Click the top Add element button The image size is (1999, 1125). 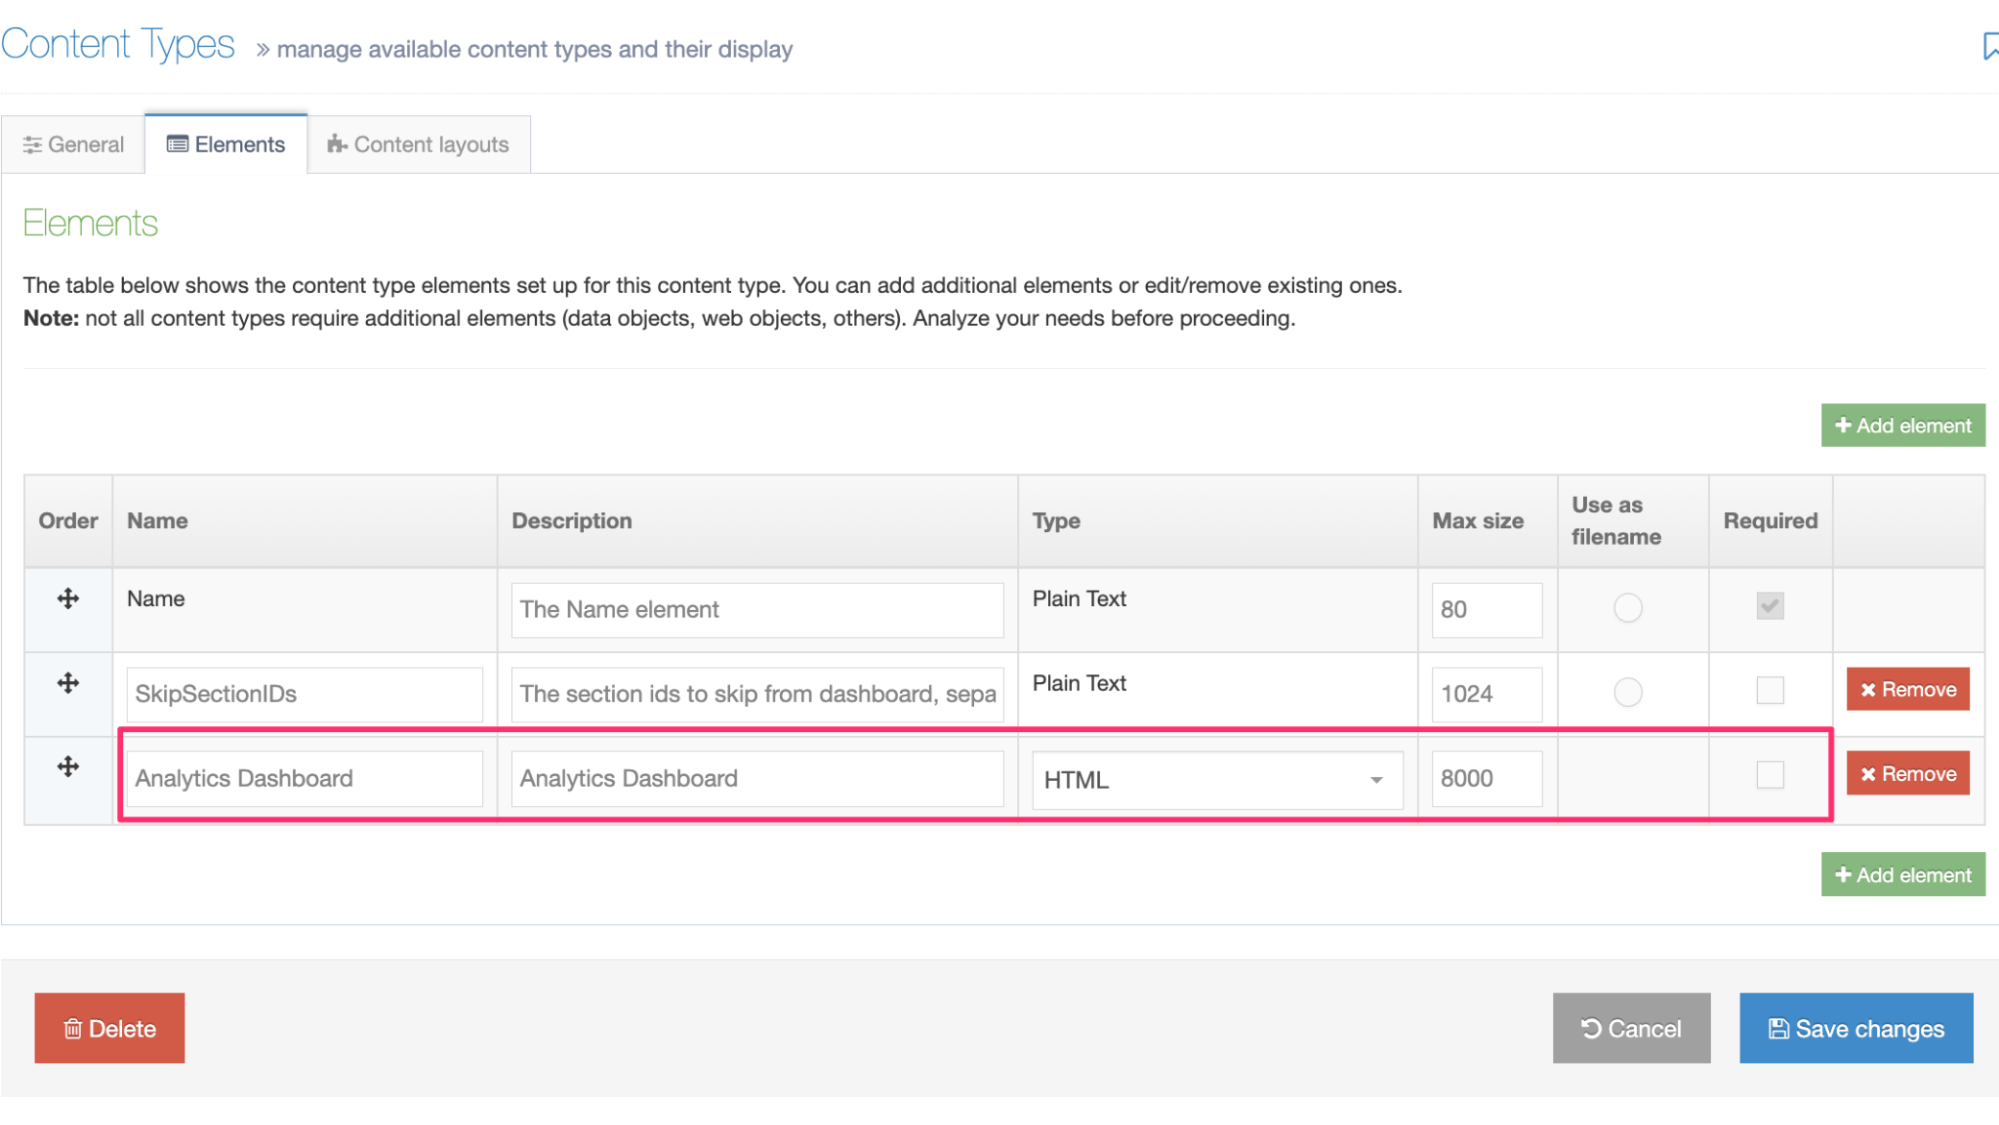[x=1902, y=426]
